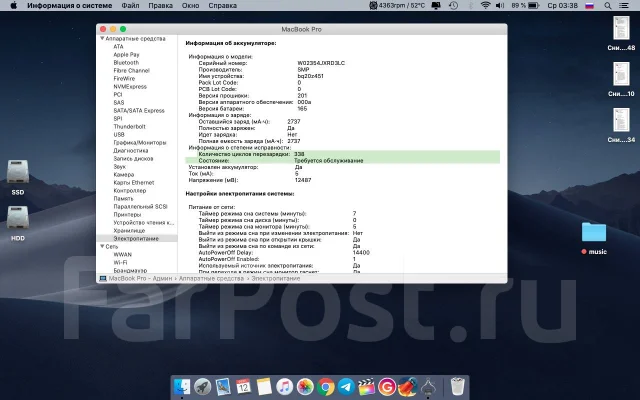Image resolution: width=640 pixels, height=400 pixels.
Task: Open Информация о системе app menu
Action: [x=69, y=5]
